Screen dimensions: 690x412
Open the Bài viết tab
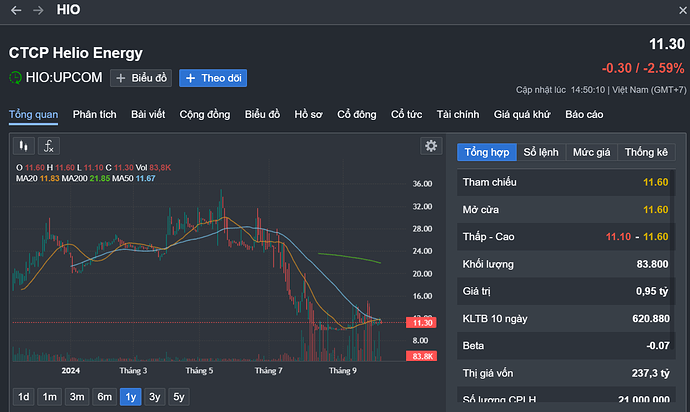click(148, 114)
